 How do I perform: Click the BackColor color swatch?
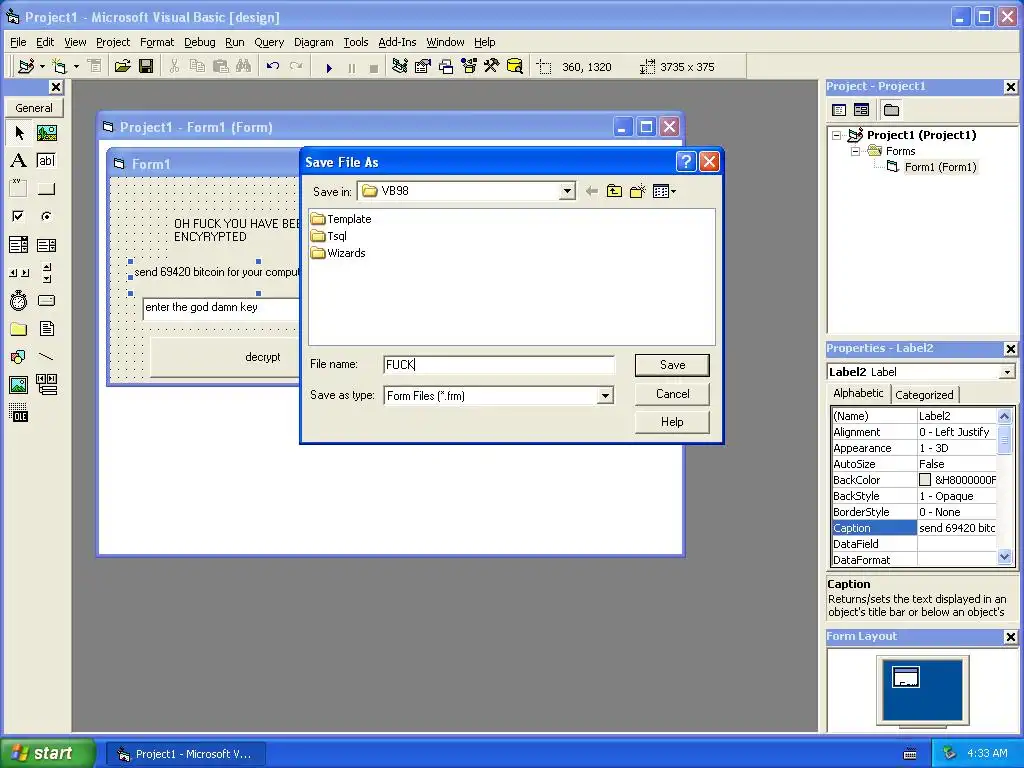925,480
